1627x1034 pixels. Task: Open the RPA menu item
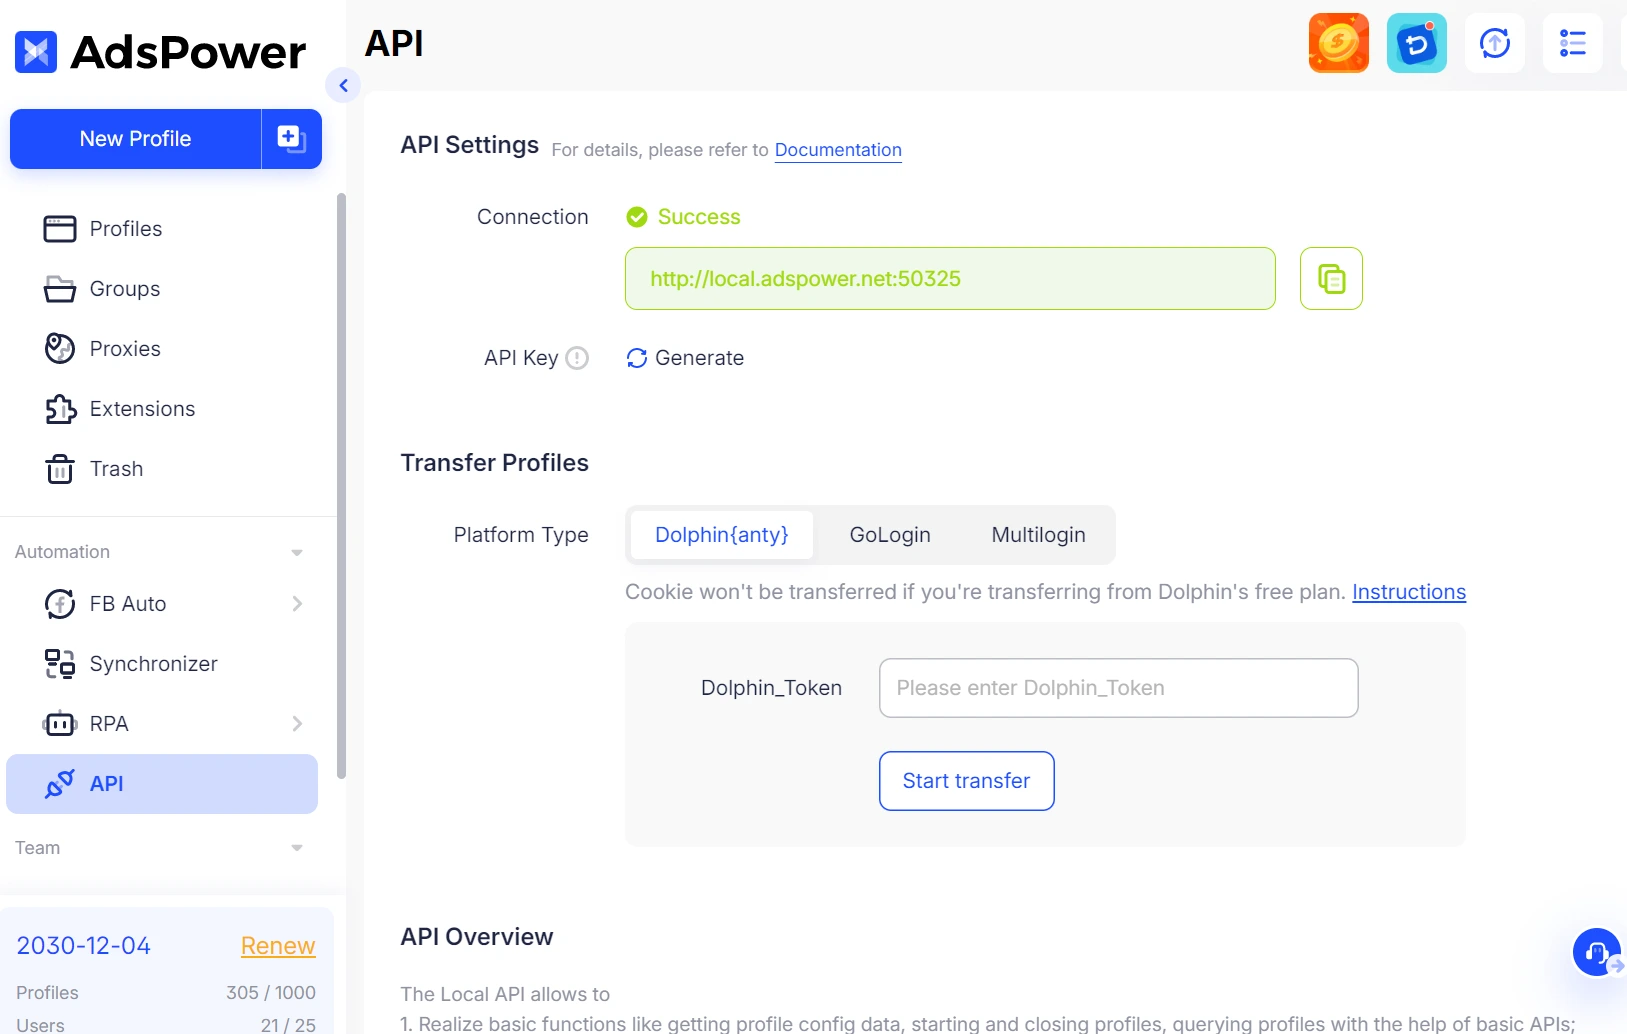point(109,724)
